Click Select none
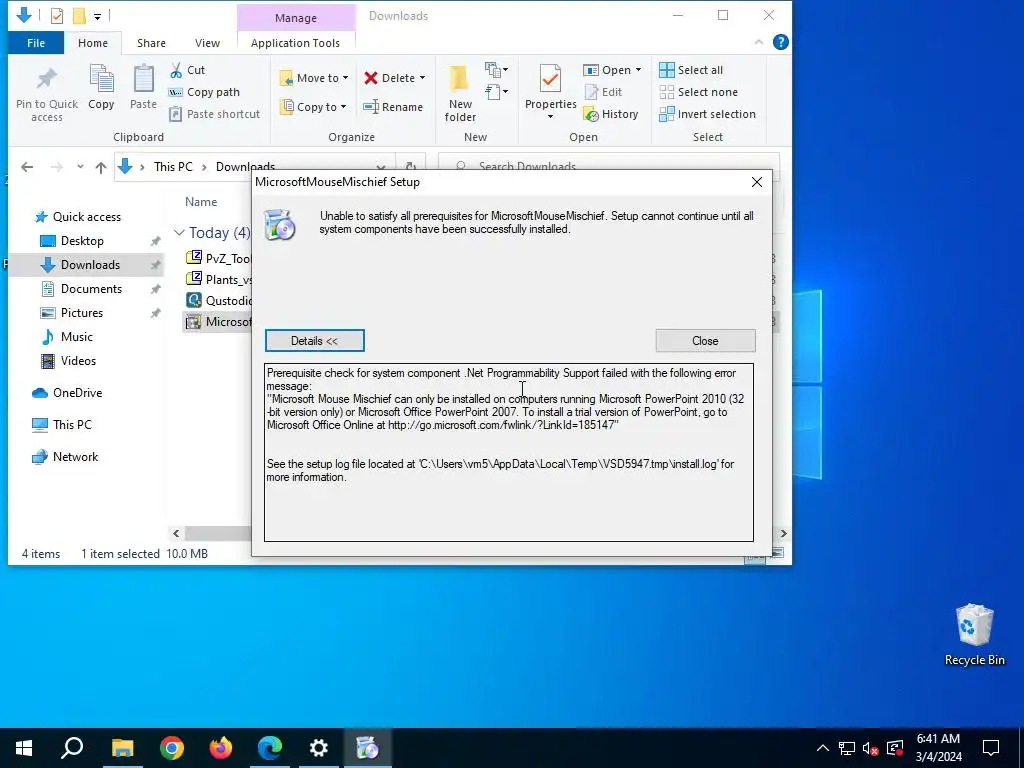The width and height of the screenshot is (1024, 768). coord(698,92)
